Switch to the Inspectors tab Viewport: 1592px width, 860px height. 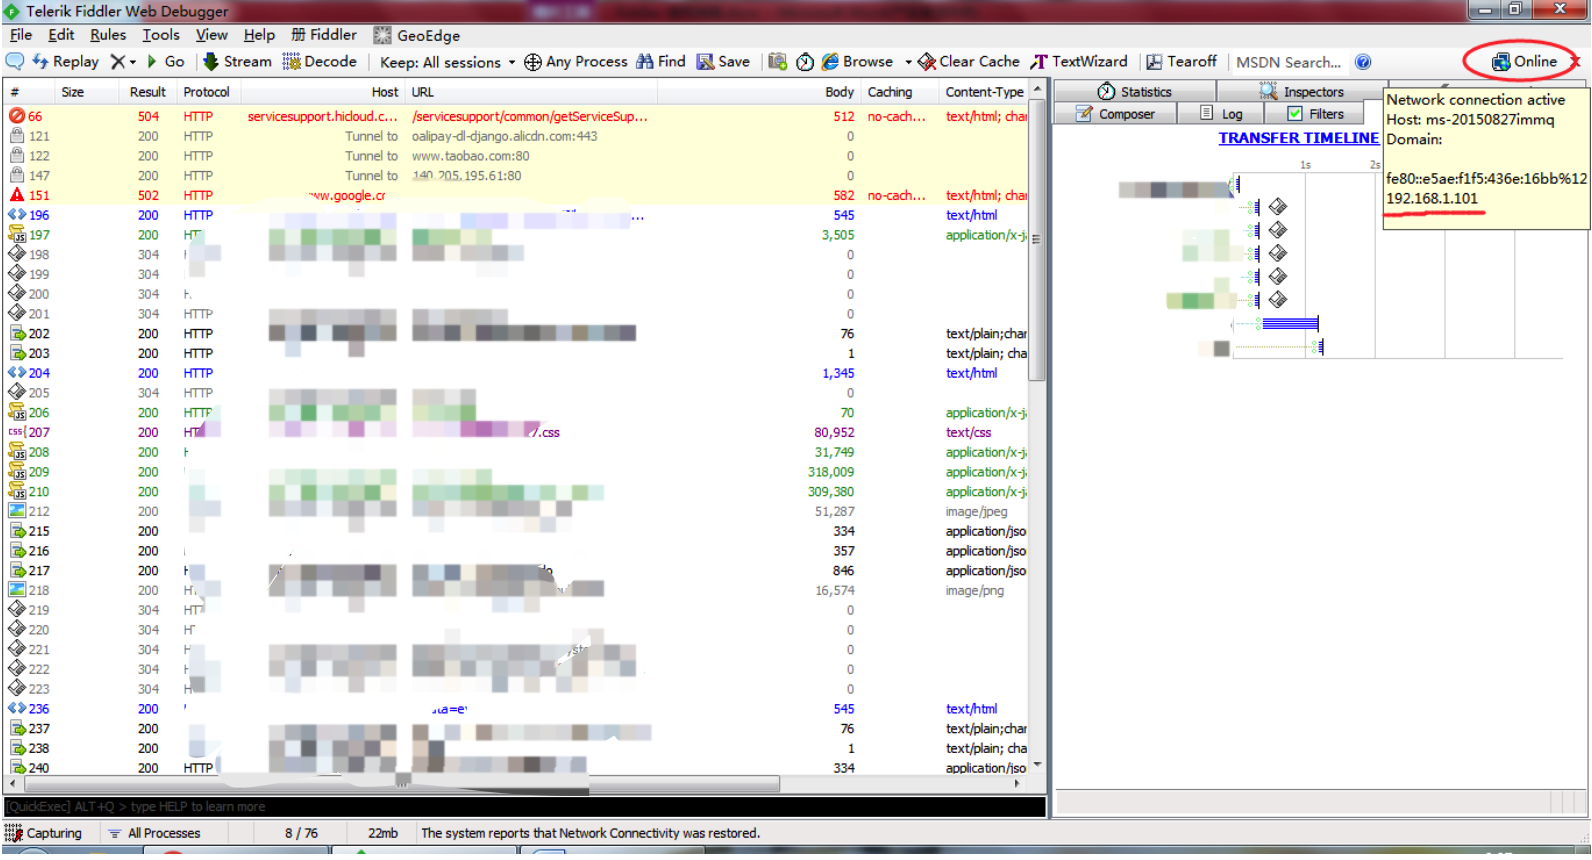(1301, 92)
